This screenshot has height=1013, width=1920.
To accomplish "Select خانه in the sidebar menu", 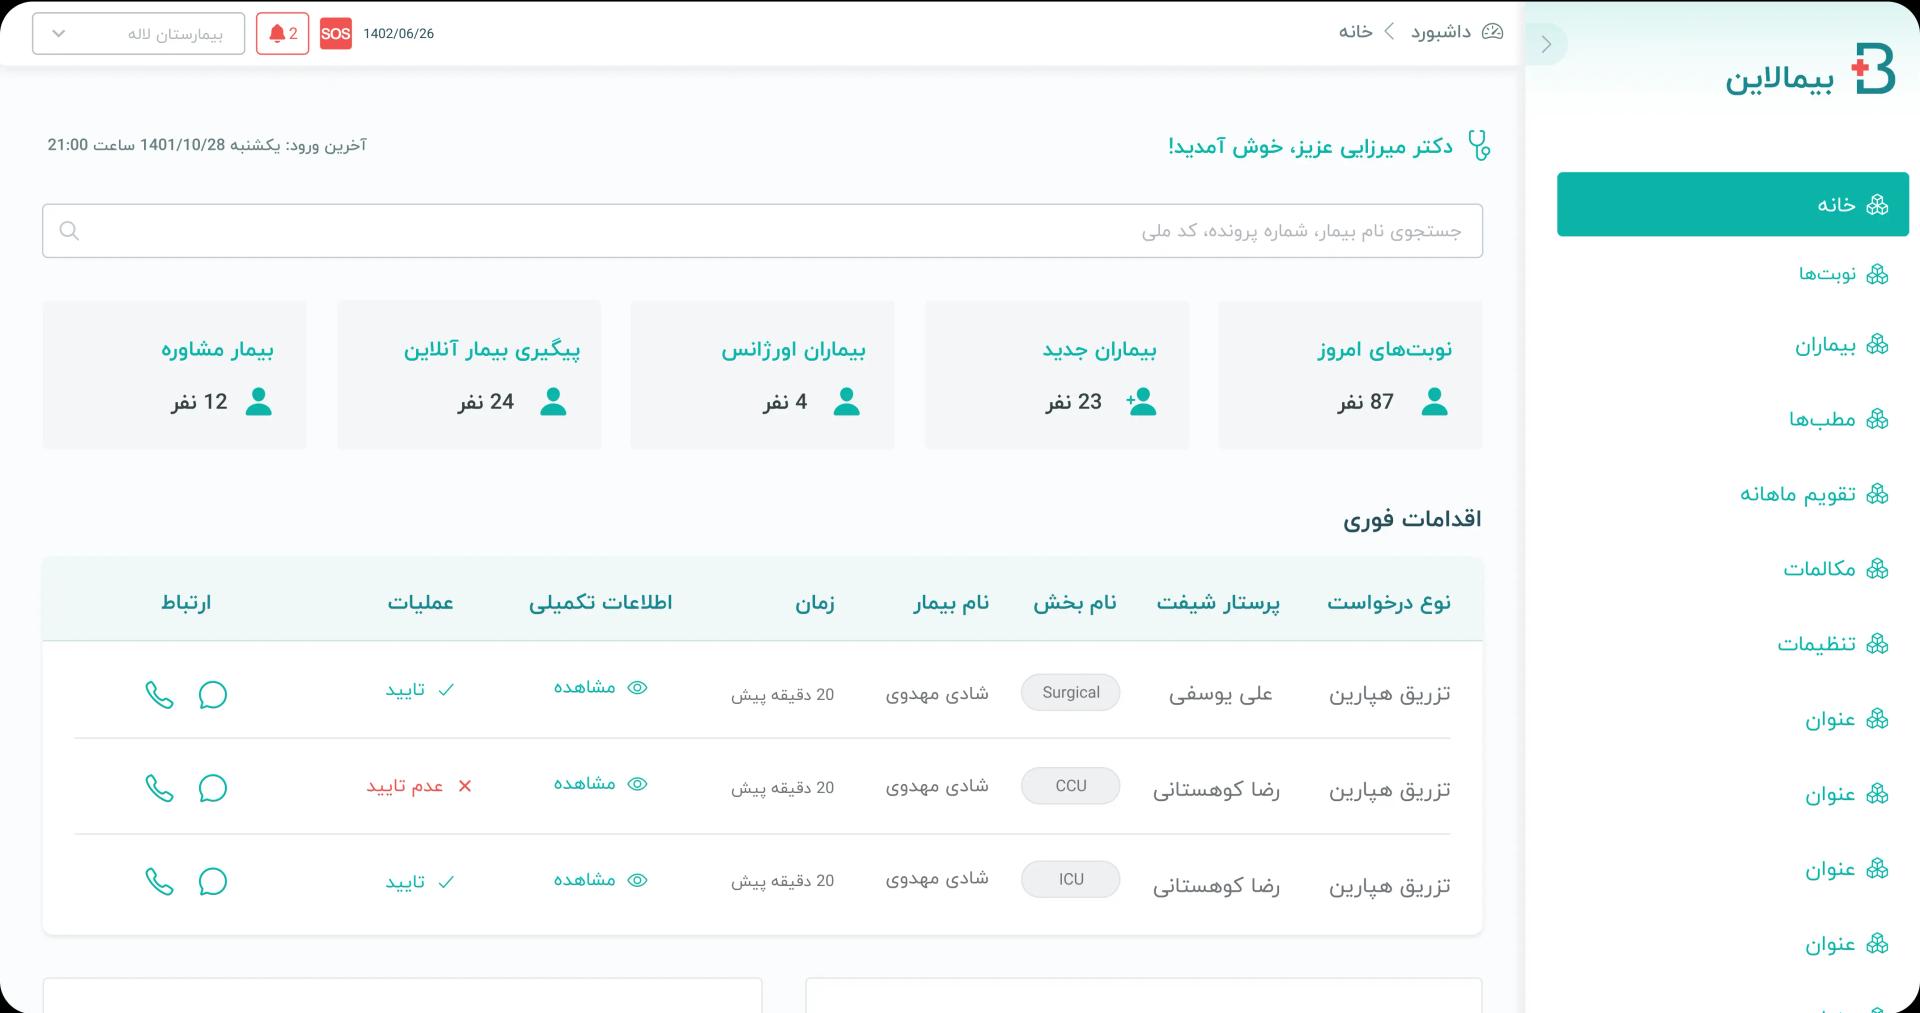I will [x=1732, y=204].
